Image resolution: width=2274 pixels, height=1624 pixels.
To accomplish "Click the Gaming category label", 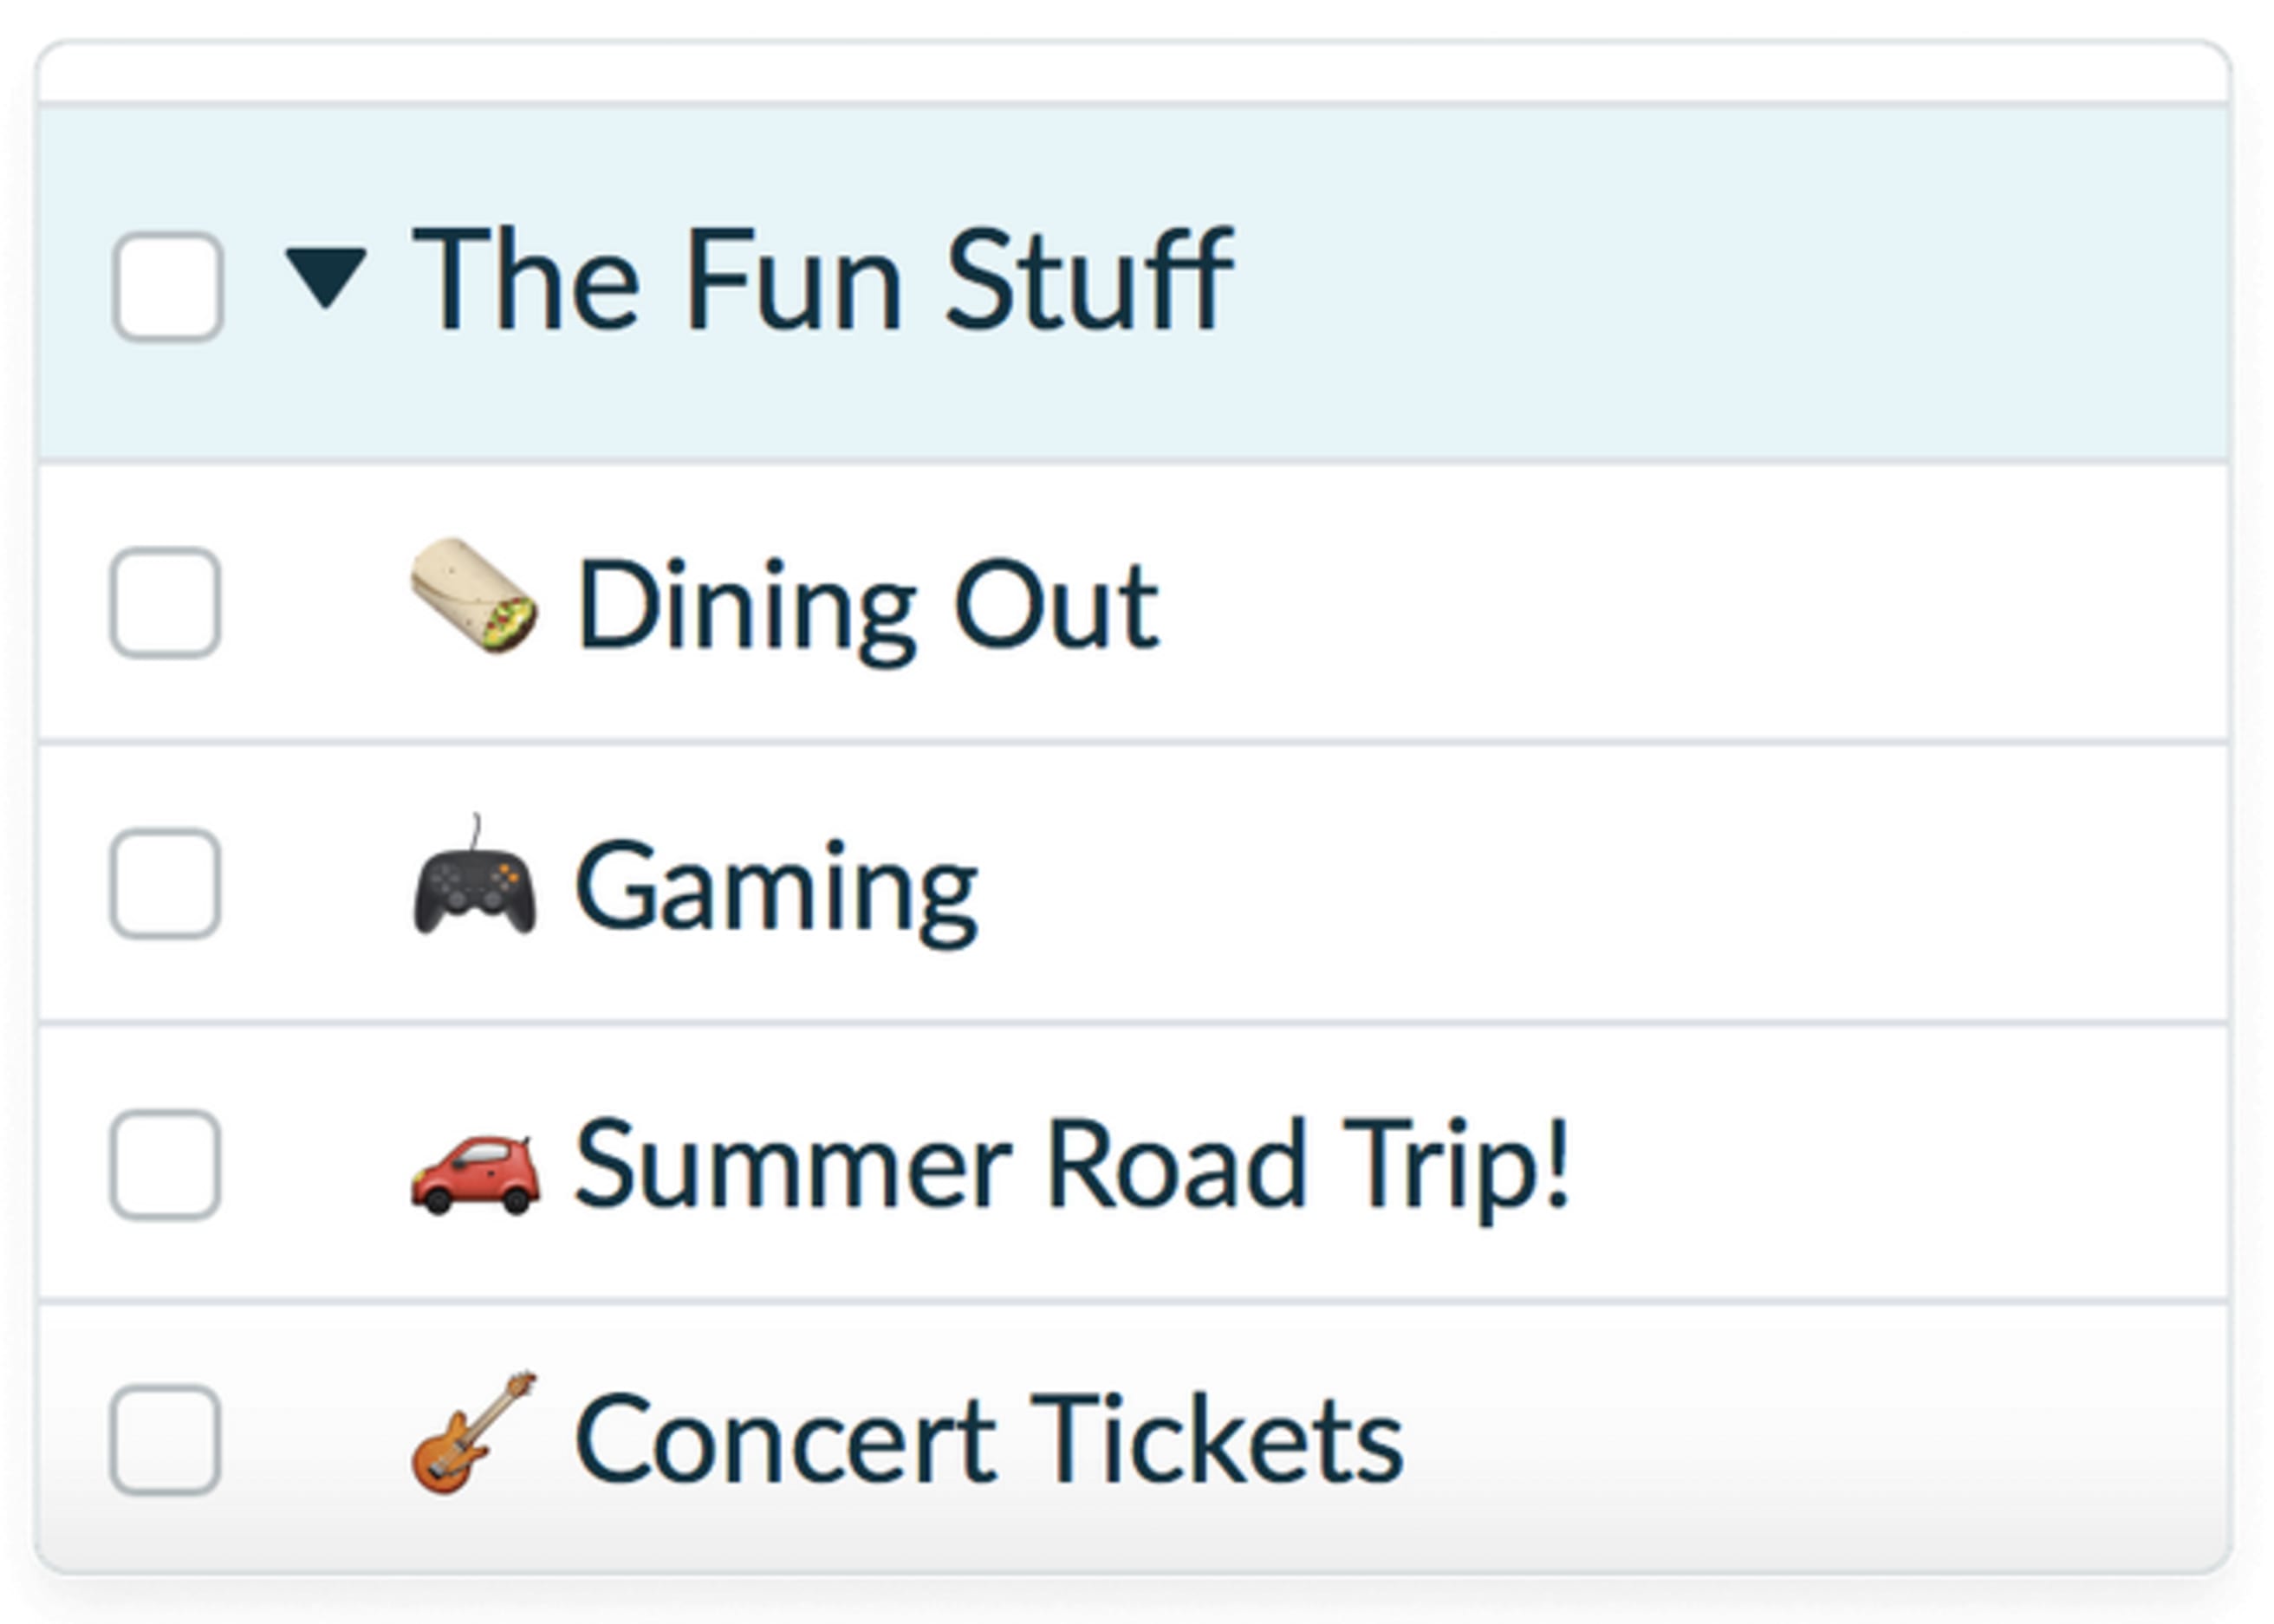I will [x=776, y=888].
